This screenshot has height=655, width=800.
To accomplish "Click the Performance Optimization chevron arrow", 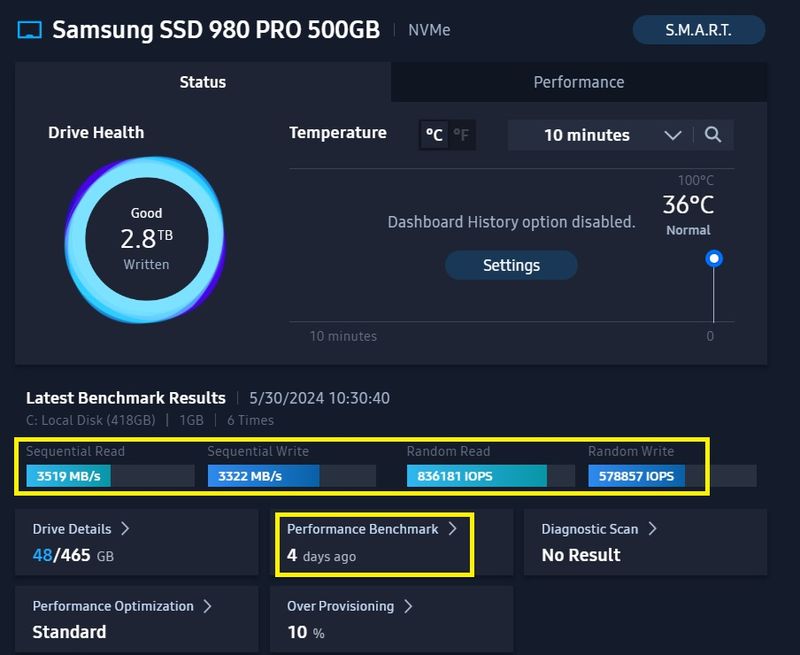I will 207,606.
